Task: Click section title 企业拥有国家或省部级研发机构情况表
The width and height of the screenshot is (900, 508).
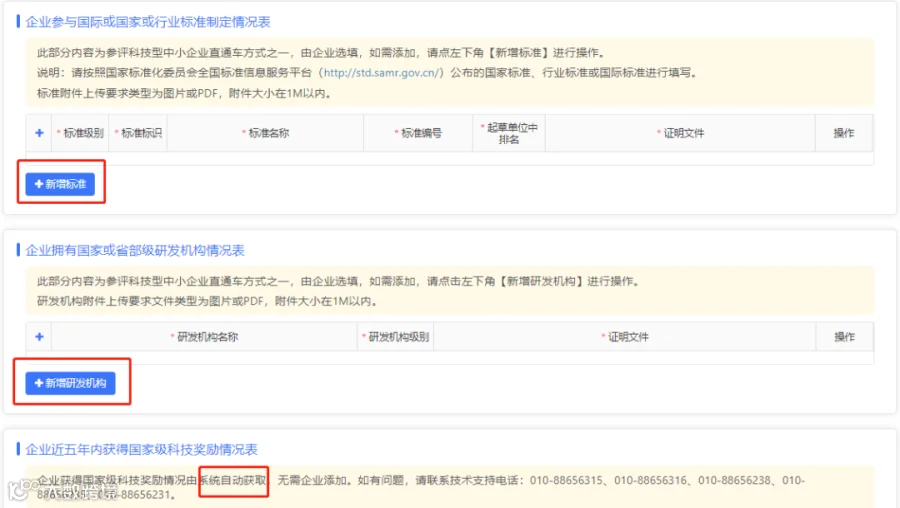Action: click(x=135, y=250)
